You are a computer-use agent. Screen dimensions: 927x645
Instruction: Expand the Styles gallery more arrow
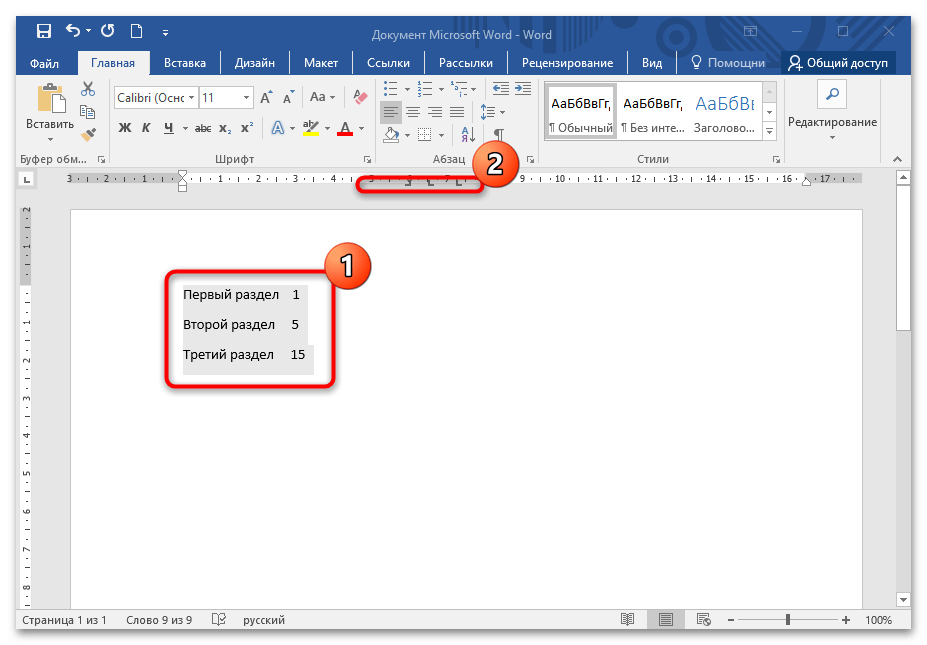pos(769,131)
